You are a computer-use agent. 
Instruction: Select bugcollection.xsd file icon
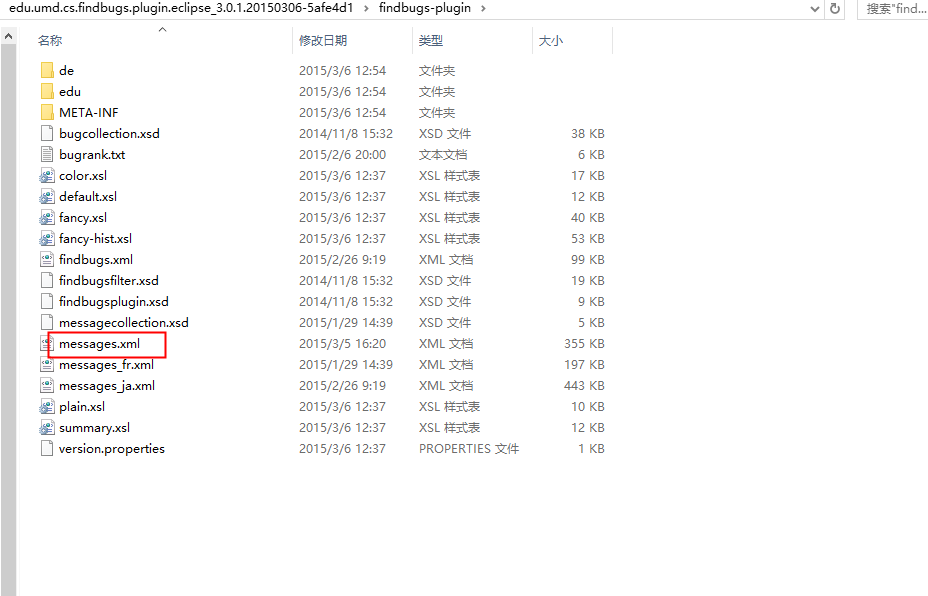coord(47,134)
